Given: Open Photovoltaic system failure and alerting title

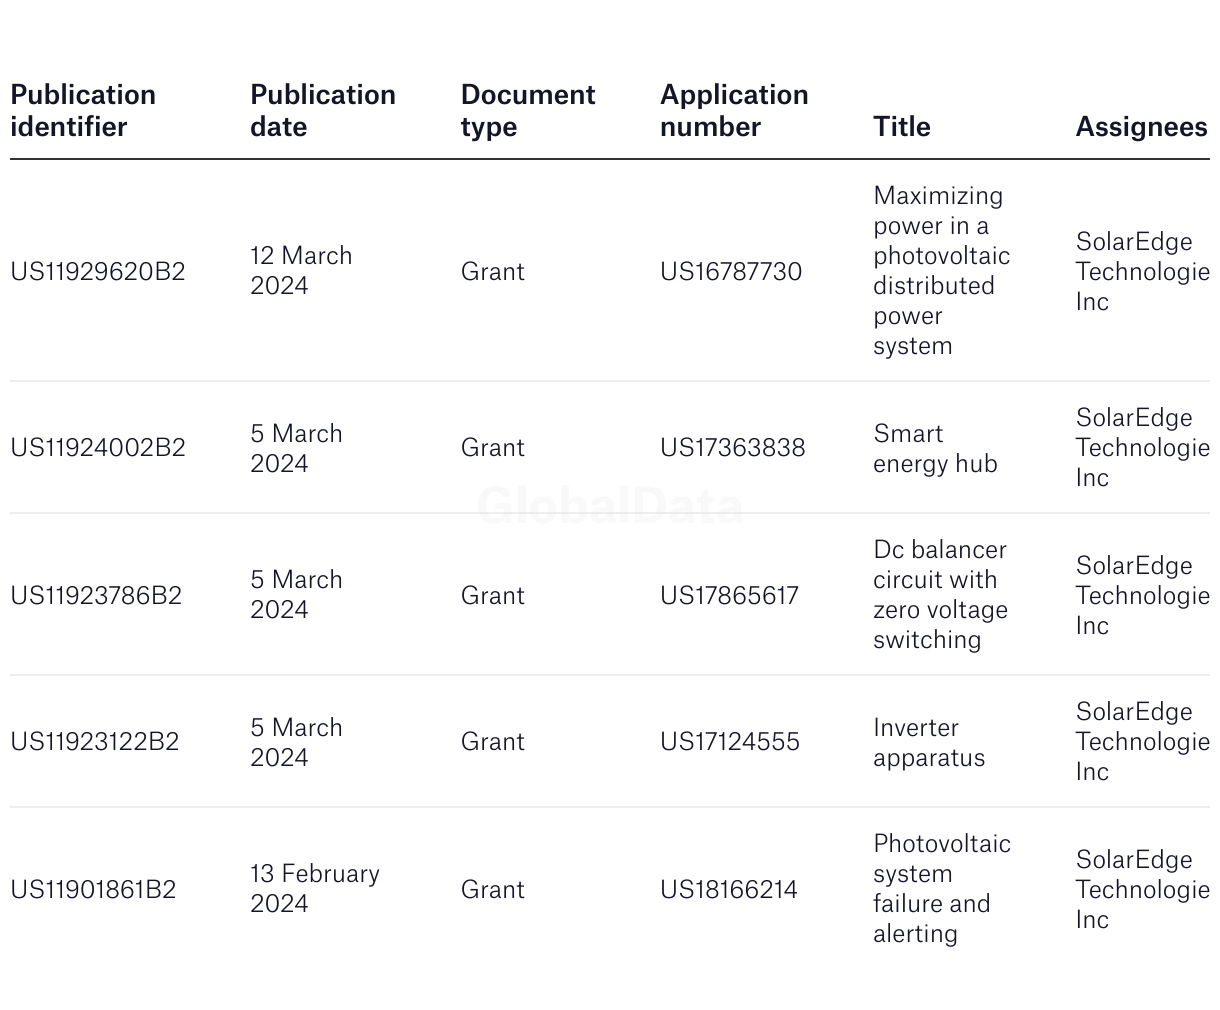Looking at the screenshot, I should pos(942,888).
